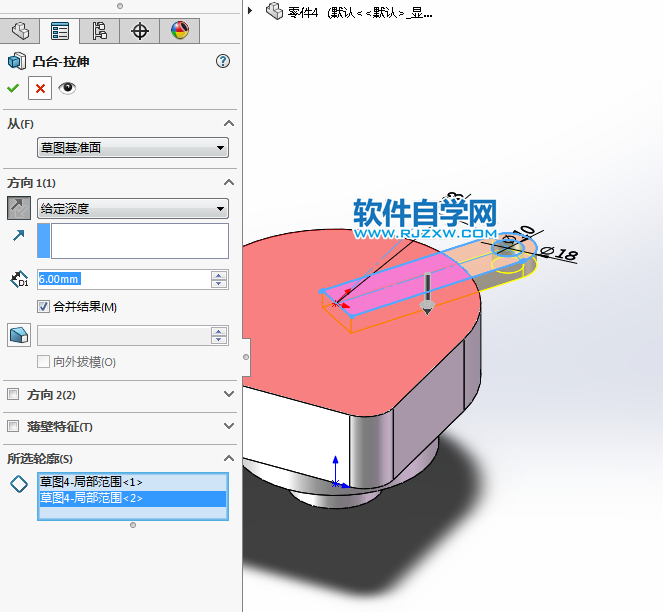This screenshot has width=663, height=612.
Task: Click the draft angle up spinner
Action: (219, 331)
